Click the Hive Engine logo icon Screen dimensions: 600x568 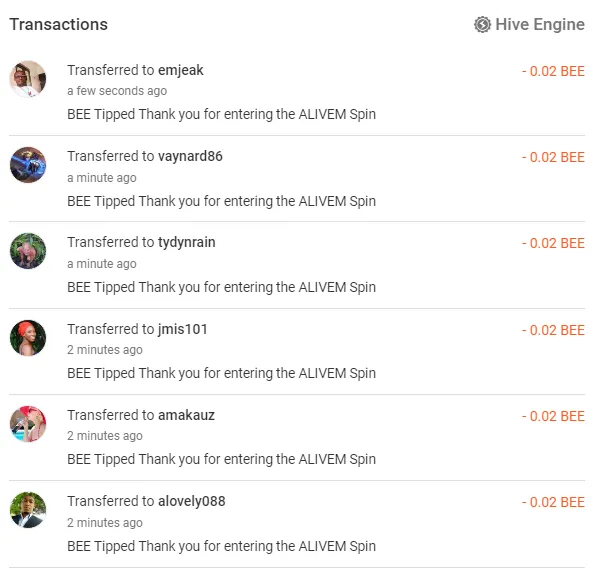click(483, 24)
